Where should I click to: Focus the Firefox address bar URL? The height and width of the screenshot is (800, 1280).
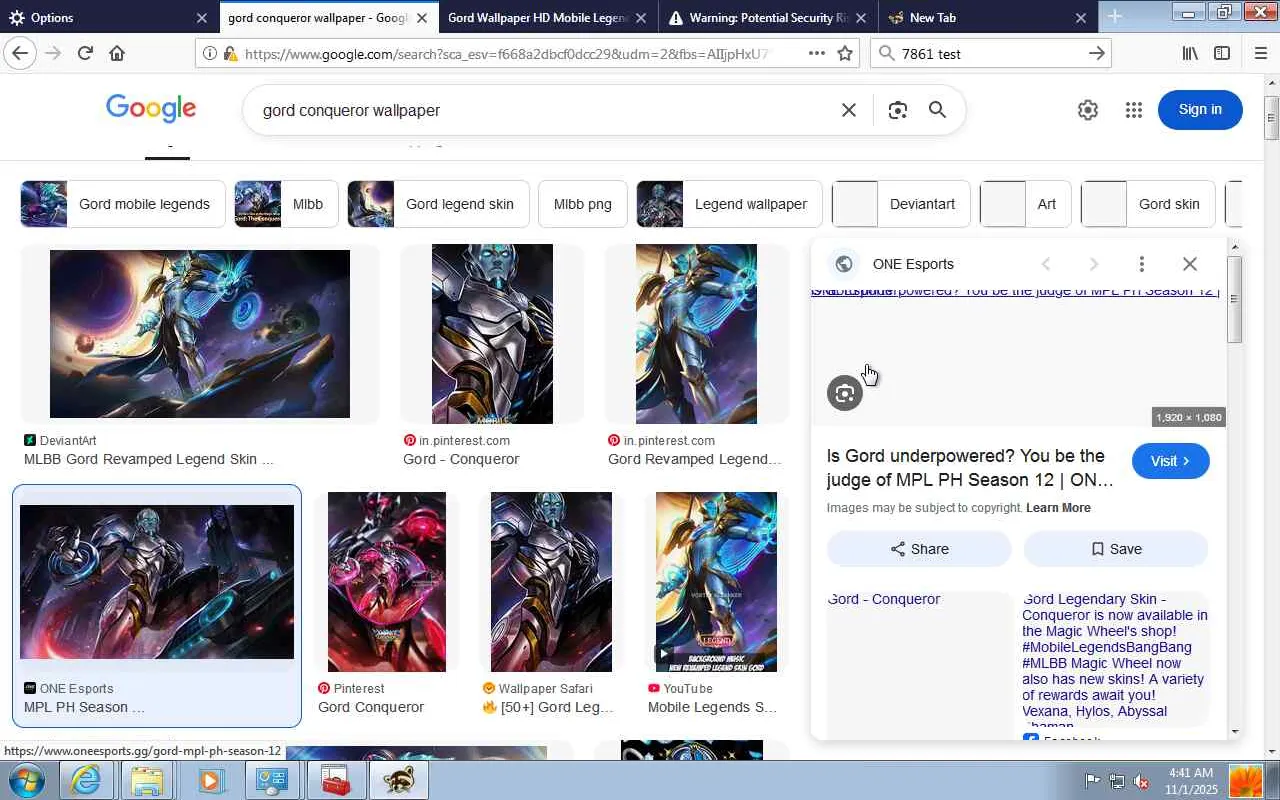(506, 54)
